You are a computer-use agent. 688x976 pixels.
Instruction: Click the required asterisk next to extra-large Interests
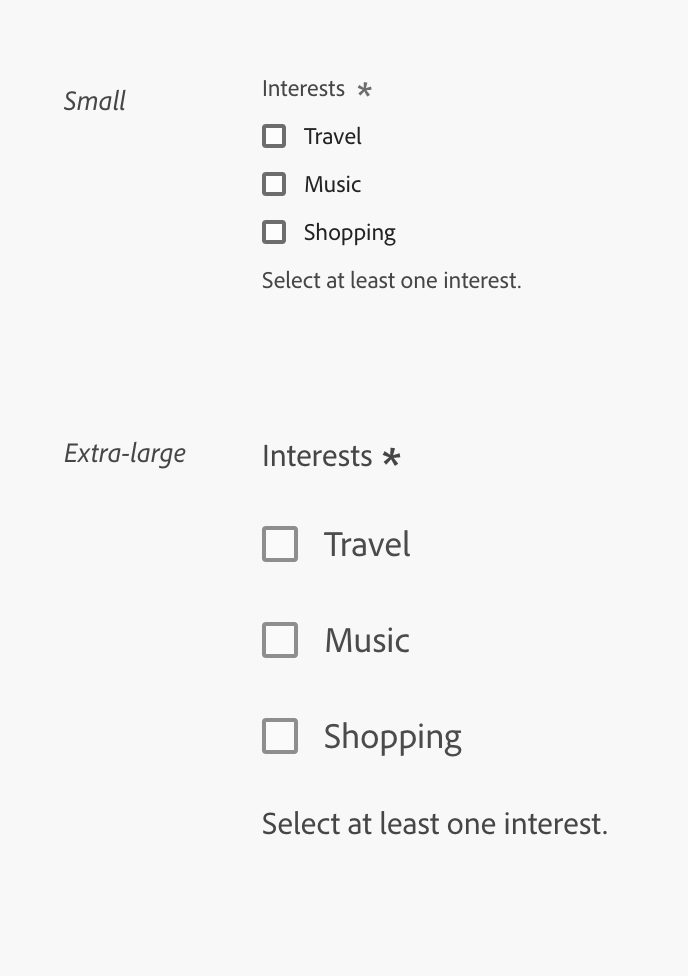pos(392,458)
